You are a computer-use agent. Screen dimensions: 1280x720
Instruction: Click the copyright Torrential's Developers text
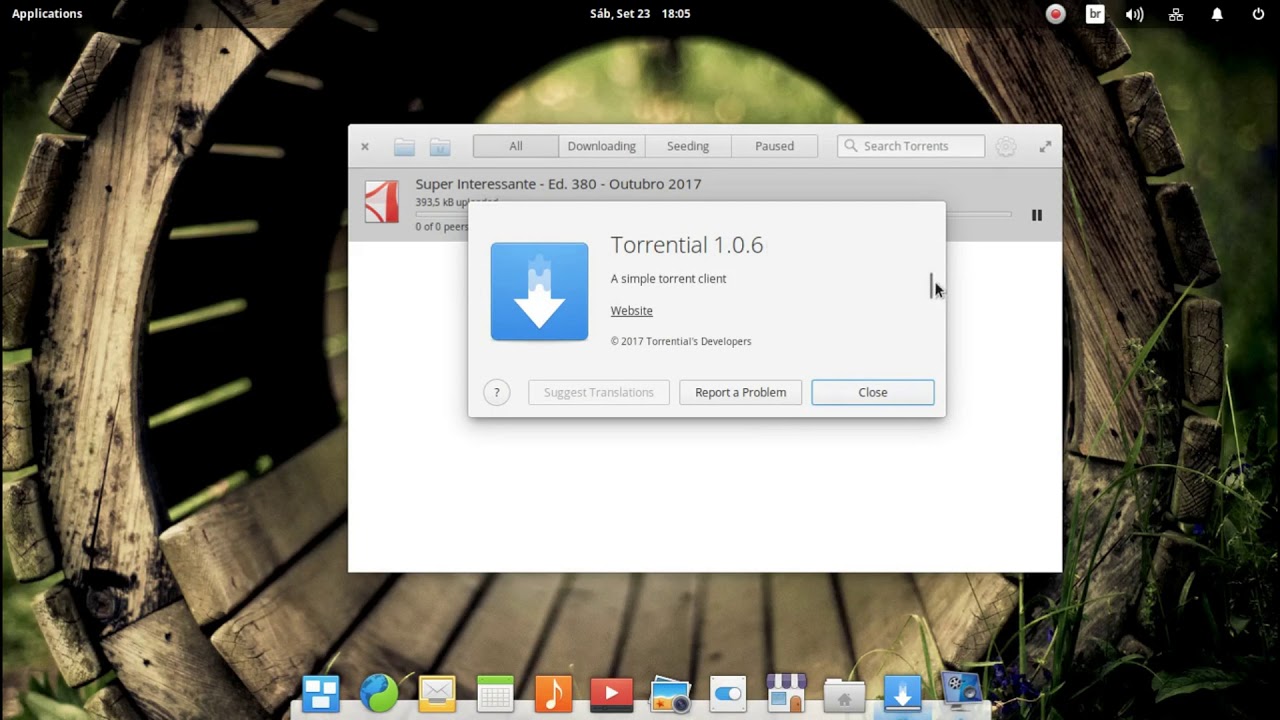[x=681, y=341]
